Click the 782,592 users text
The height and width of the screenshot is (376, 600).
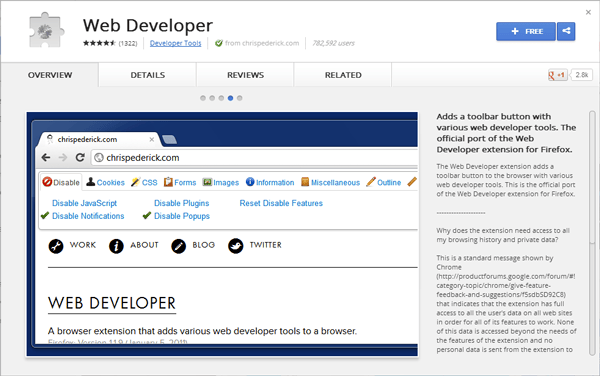pos(333,43)
